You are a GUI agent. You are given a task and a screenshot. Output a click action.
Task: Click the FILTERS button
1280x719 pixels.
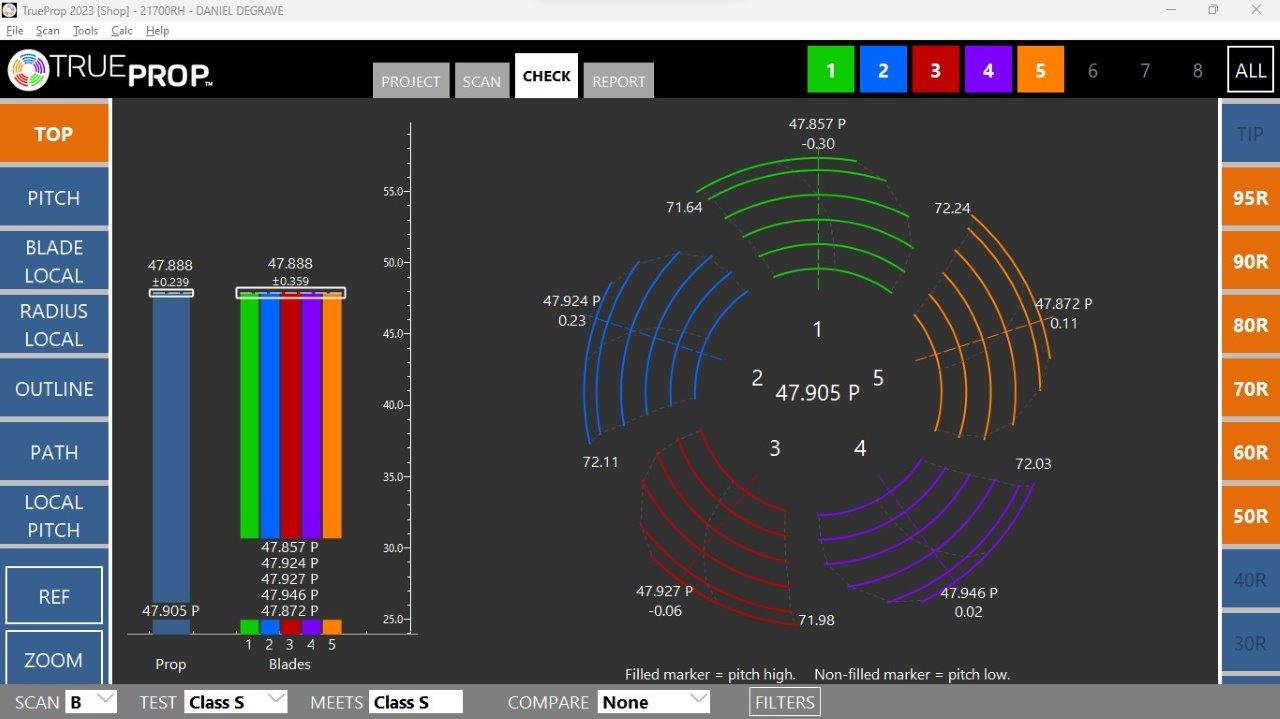click(x=785, y=702)
